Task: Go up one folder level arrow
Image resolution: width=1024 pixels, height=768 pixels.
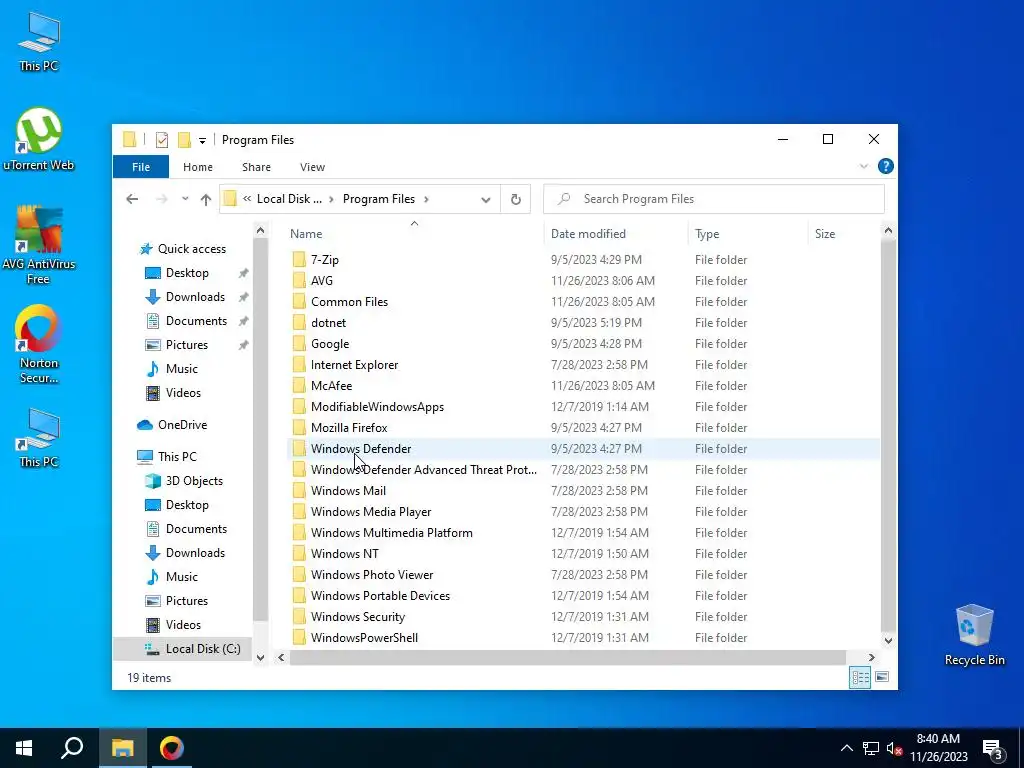Action: coord(206,199)
